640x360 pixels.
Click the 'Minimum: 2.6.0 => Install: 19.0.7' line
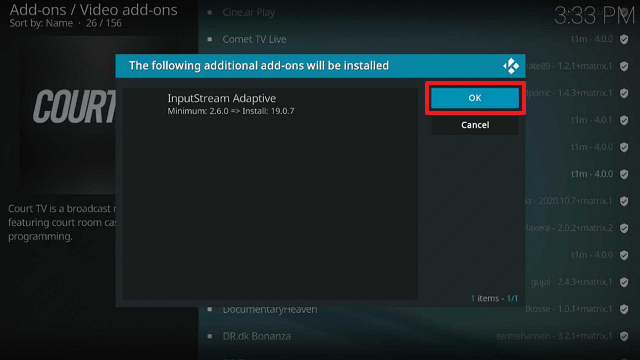pos(231,111)
